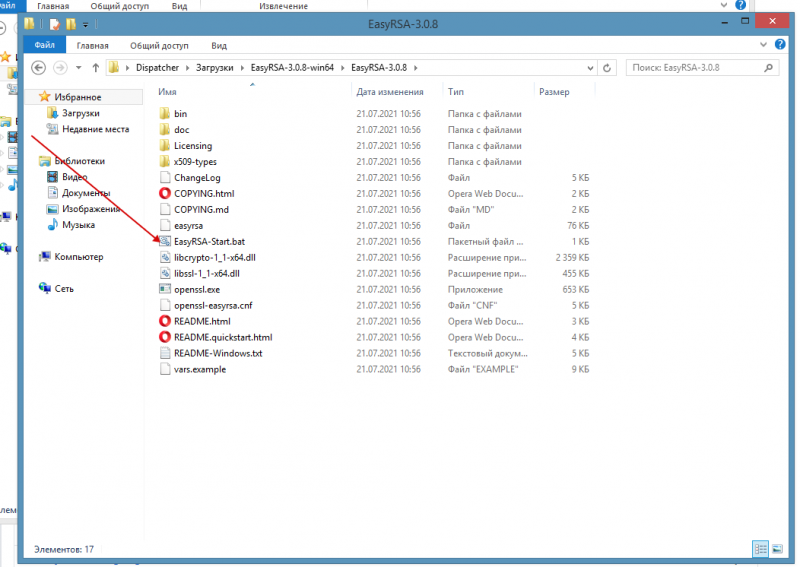Open the Quick Access Toolbar customize dropdown

coord(86,23)
